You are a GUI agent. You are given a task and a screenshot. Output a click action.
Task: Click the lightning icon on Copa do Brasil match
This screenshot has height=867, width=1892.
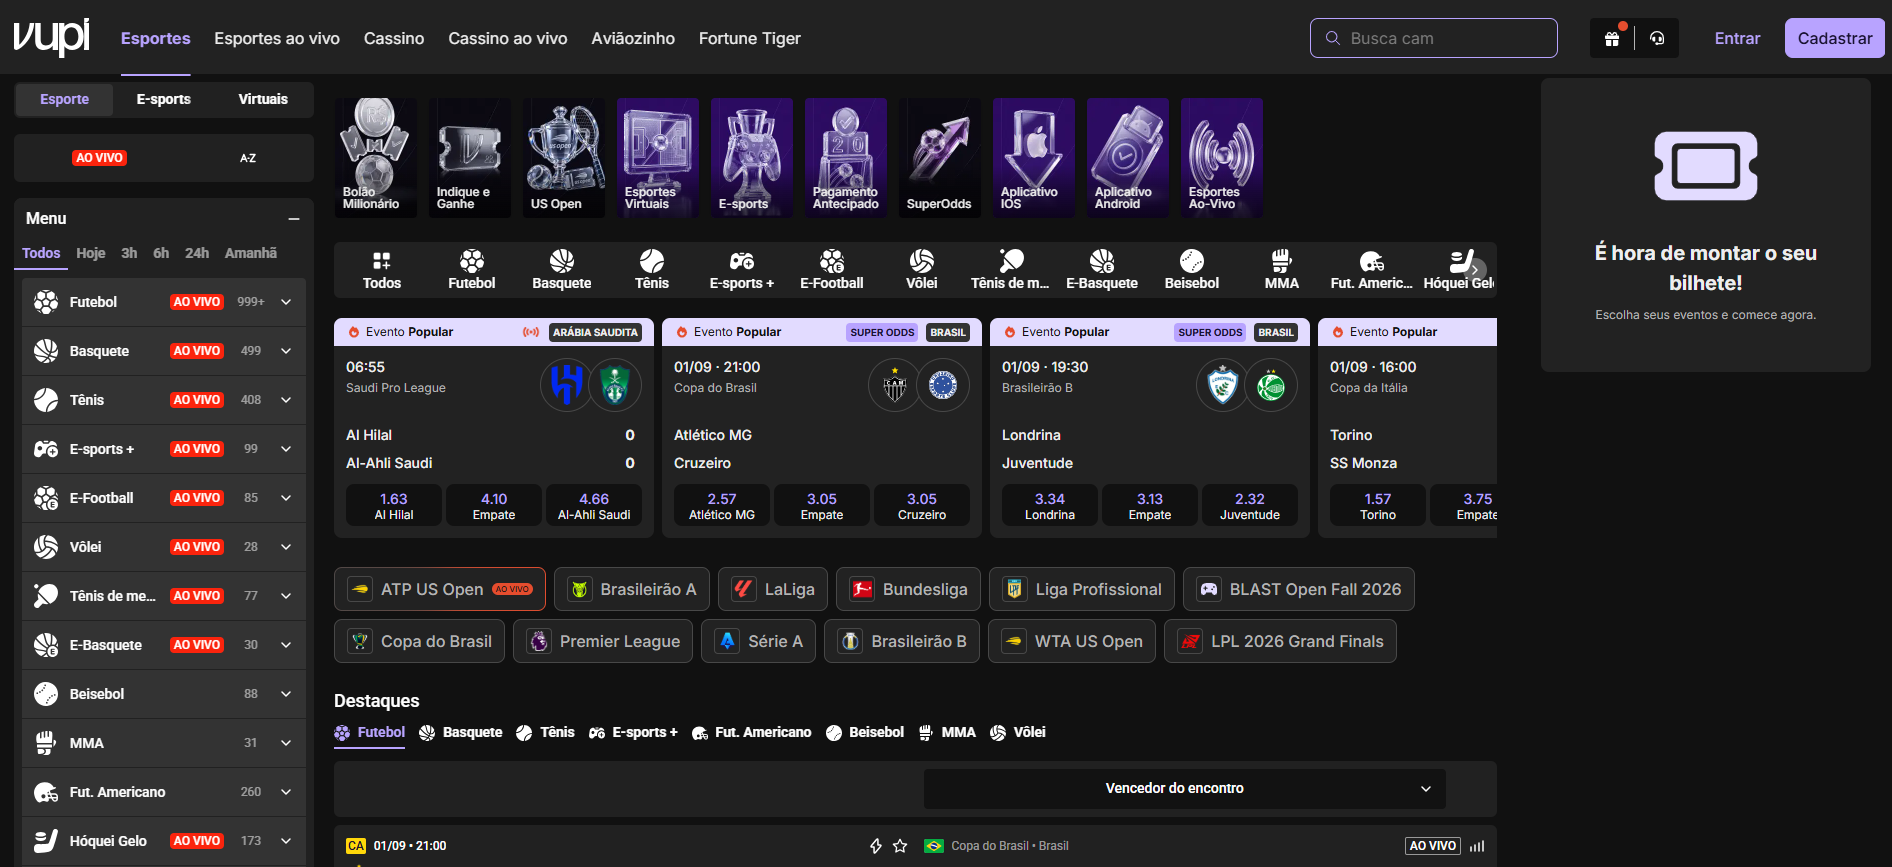[876, 846]
